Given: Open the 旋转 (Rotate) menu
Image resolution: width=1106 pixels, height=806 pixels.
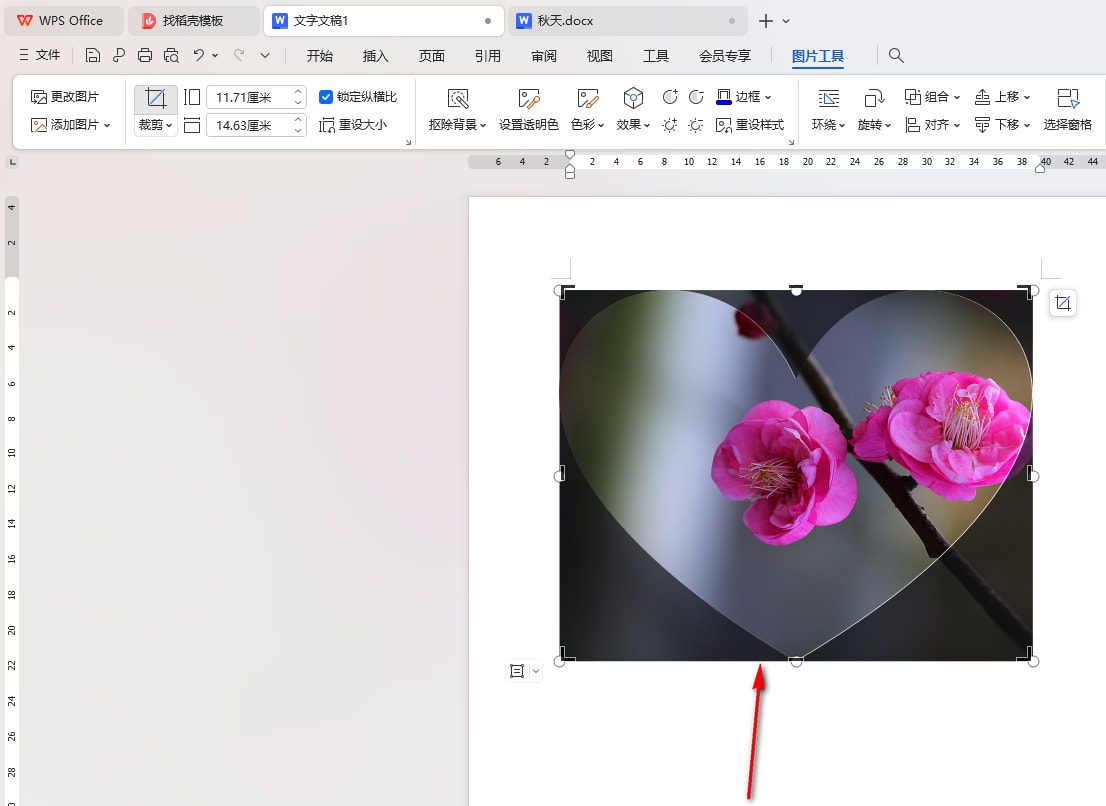Looking at the screenshot, I should click(x=874, y=110).
